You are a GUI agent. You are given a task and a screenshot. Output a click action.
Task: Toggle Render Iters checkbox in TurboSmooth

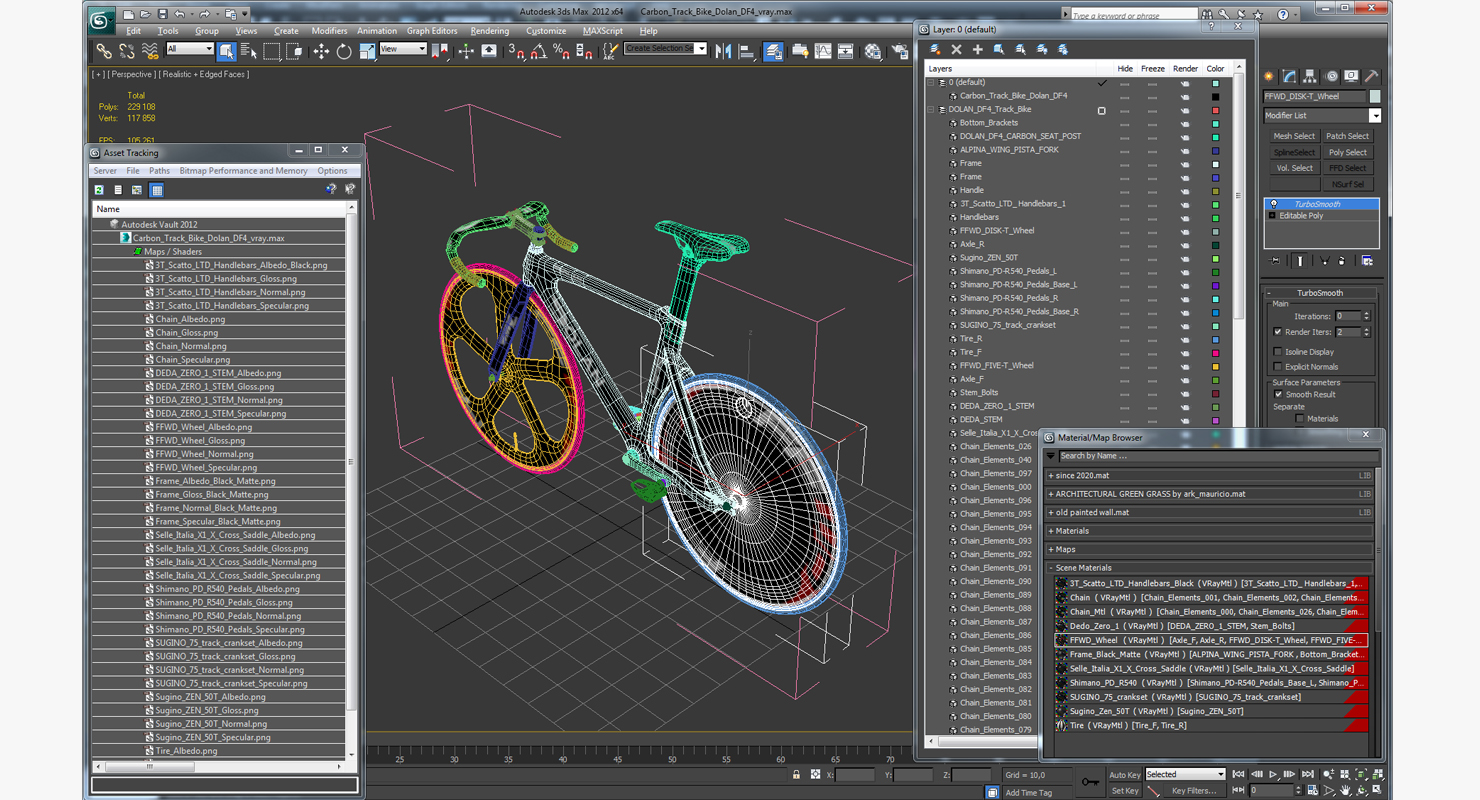pos(1278,332)
